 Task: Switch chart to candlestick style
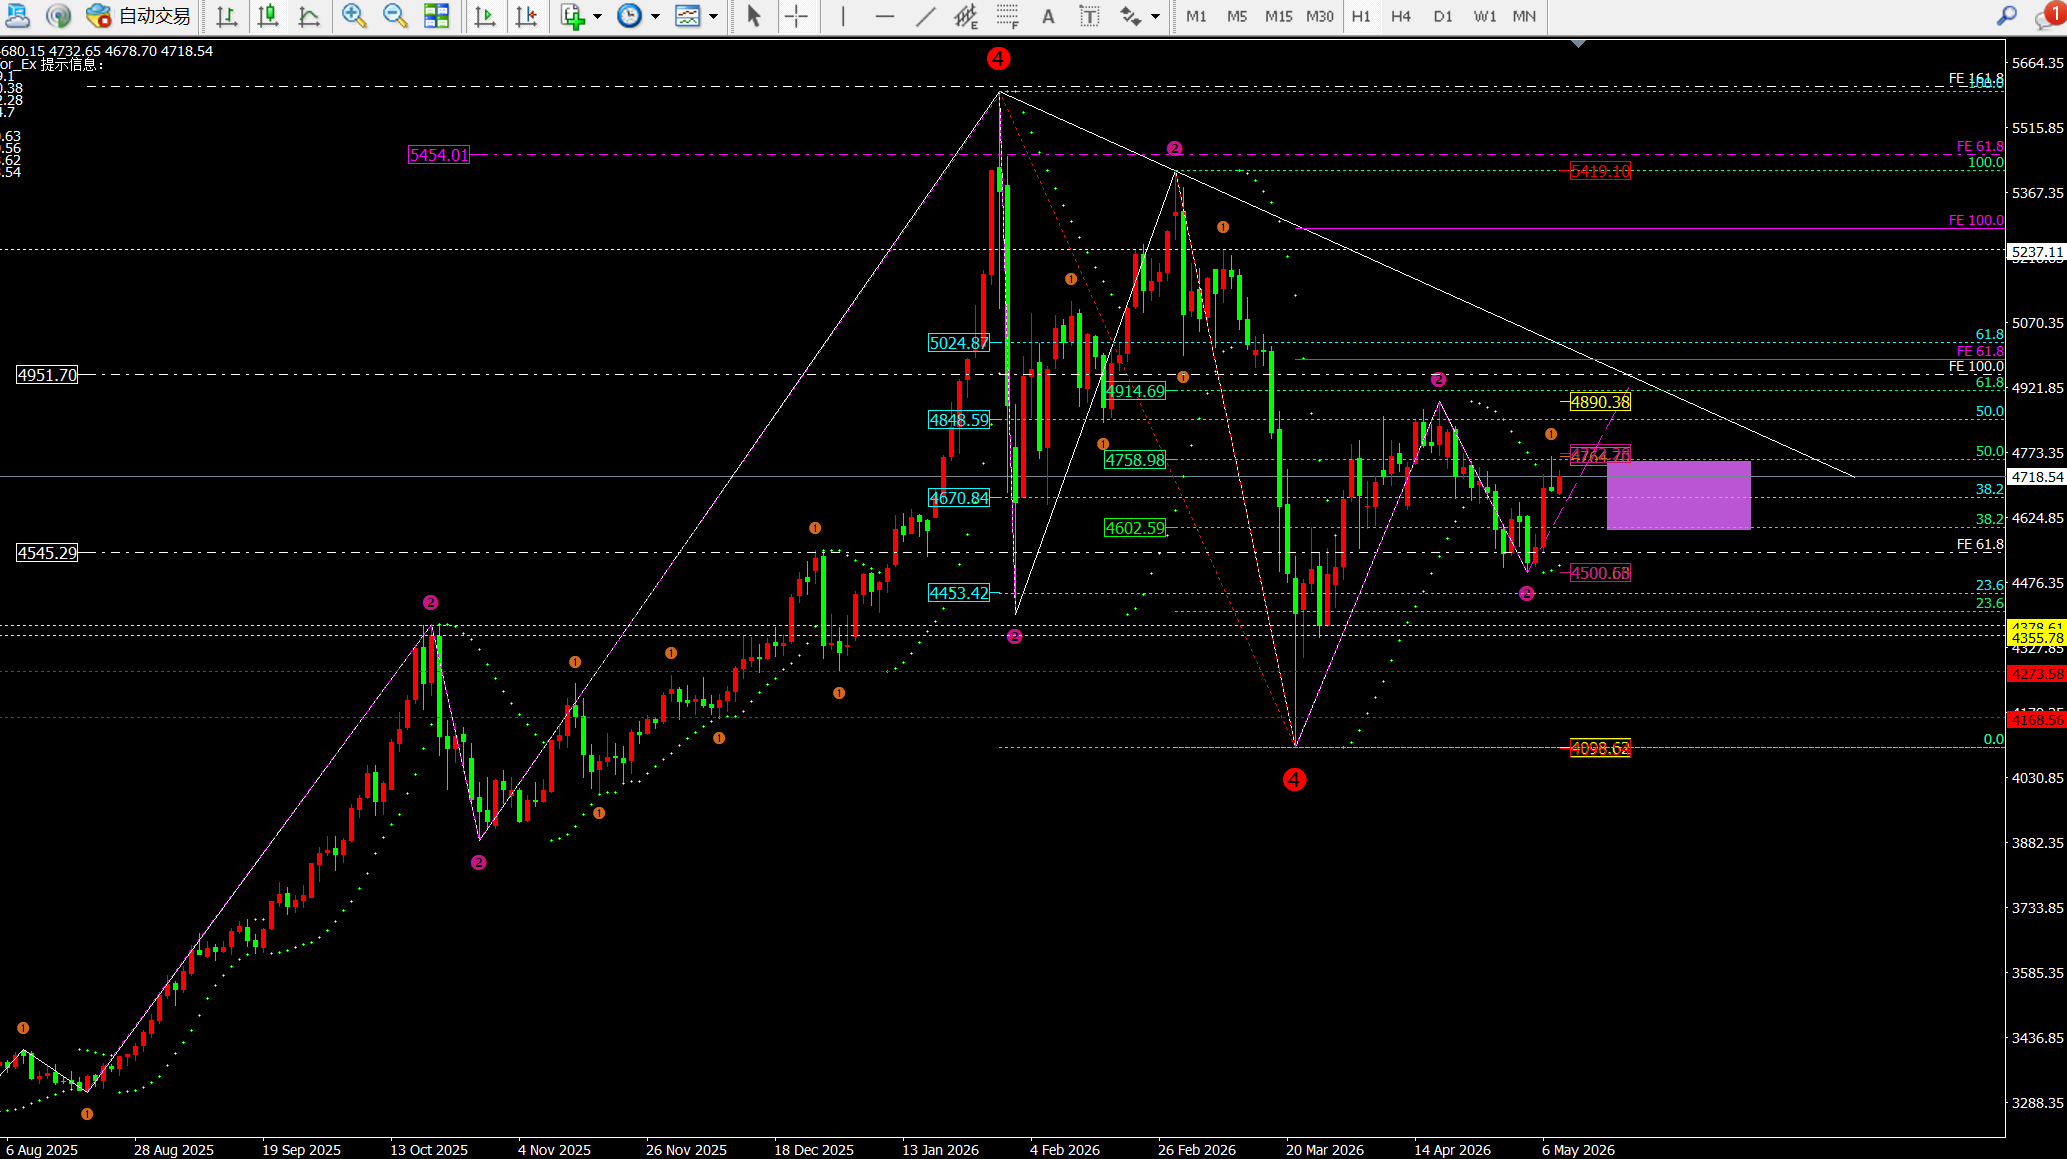tap(268, 16)
